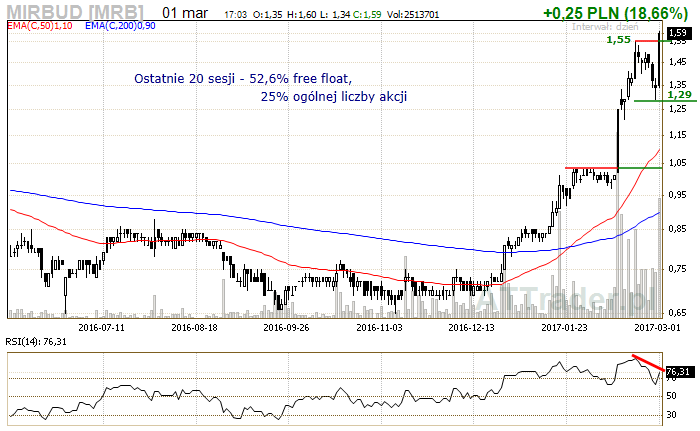The height and width of the screenshot is (431, 700).
Task: Click the RSI 30 level label
Action: [671, 415]
